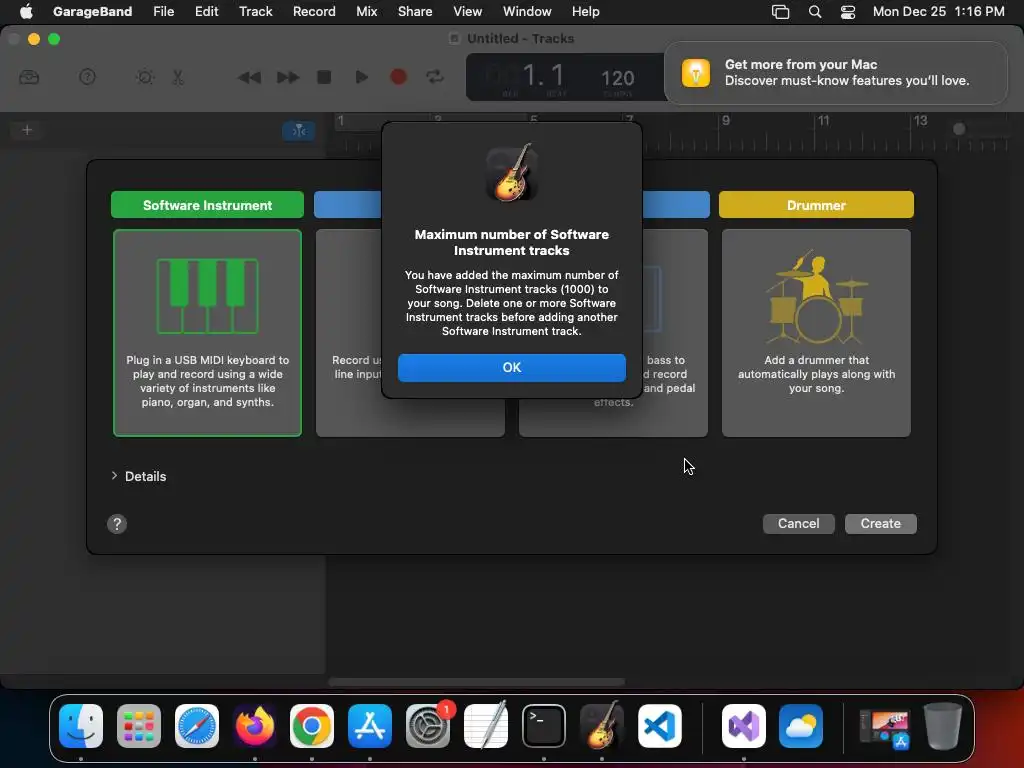Click the horizontal zoom slider knob
Image resolution: width=1024 pixels, height=768 pixels.
(959, 129)
